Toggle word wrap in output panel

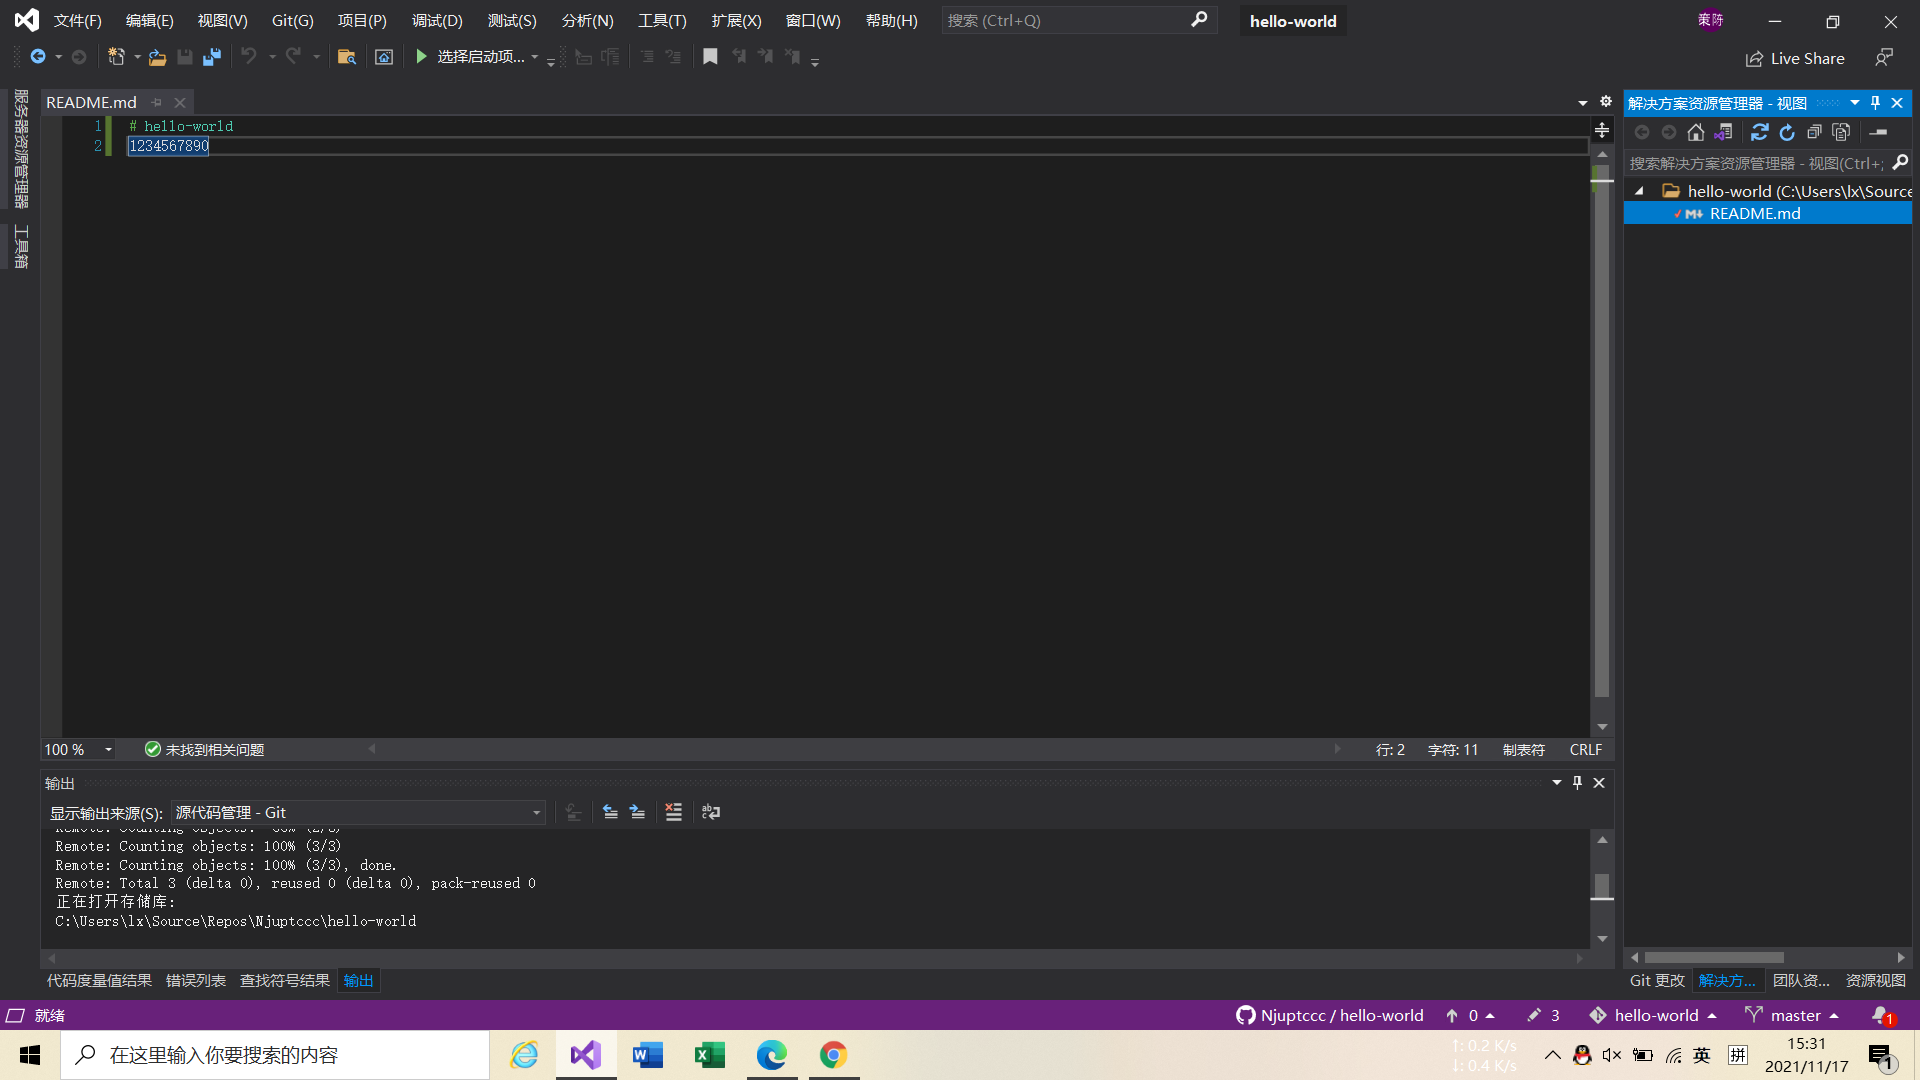(x=711, y=812)
